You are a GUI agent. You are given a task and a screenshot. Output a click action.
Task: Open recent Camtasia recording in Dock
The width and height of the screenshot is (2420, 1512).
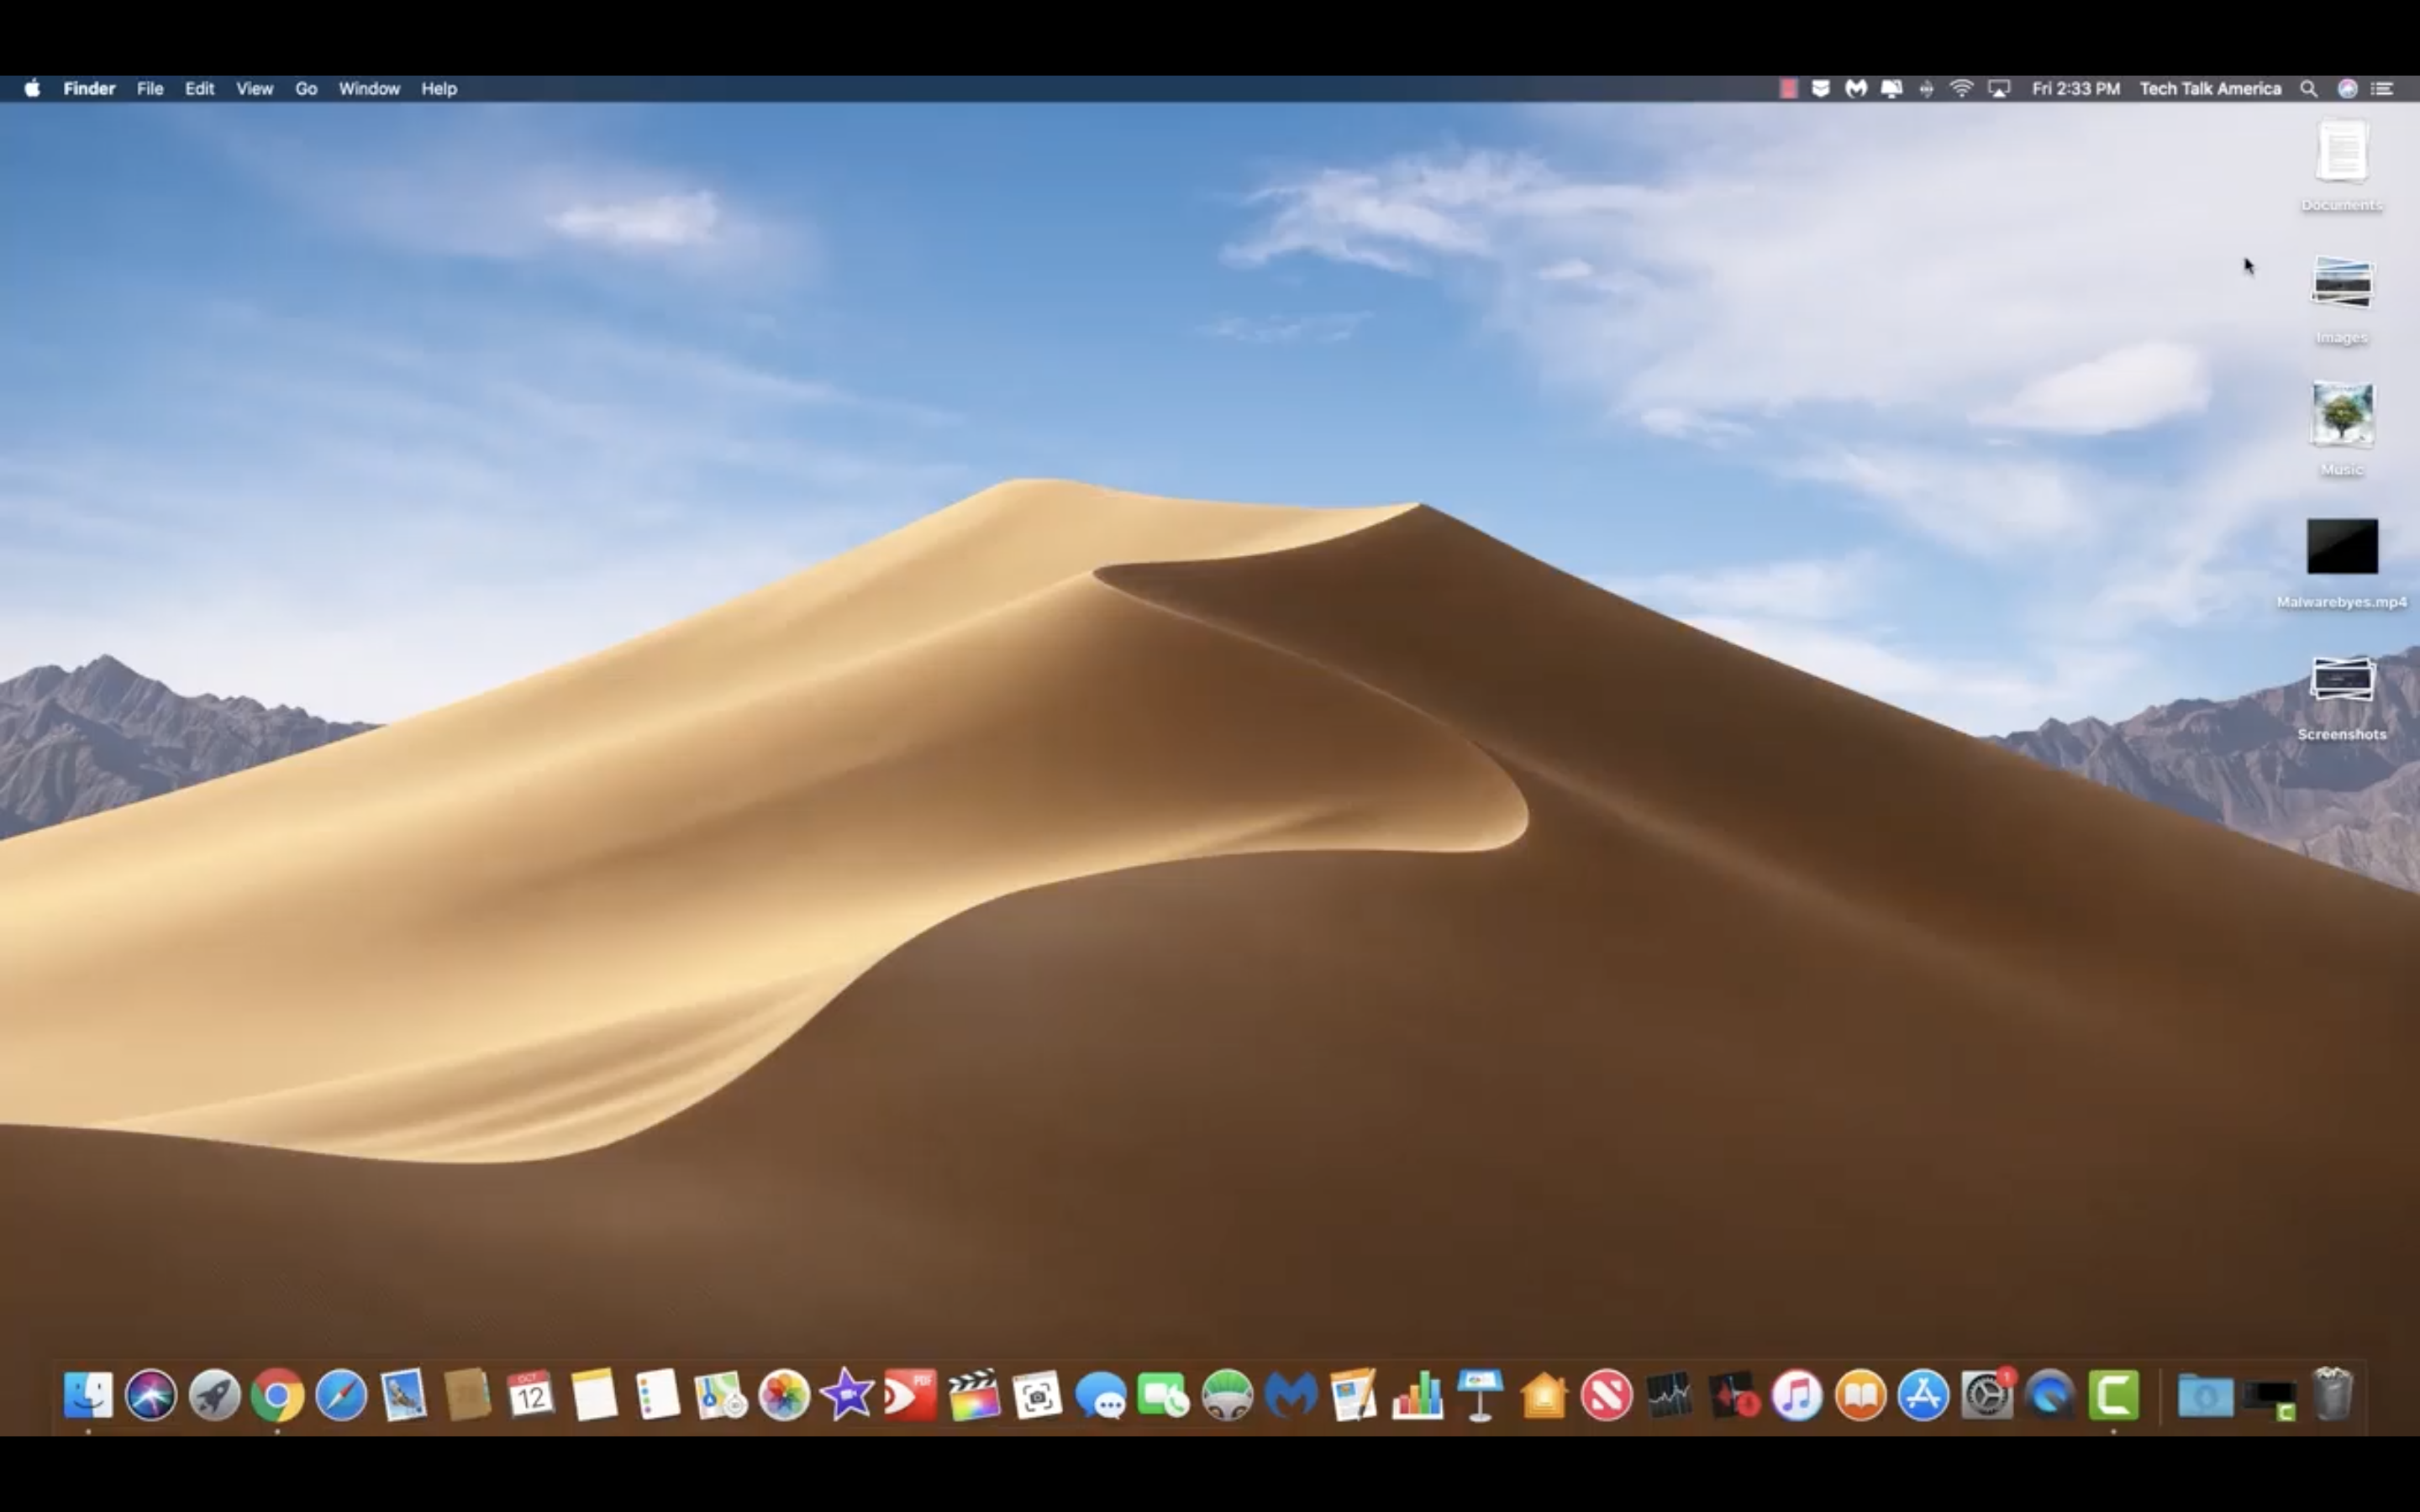2268,1398
